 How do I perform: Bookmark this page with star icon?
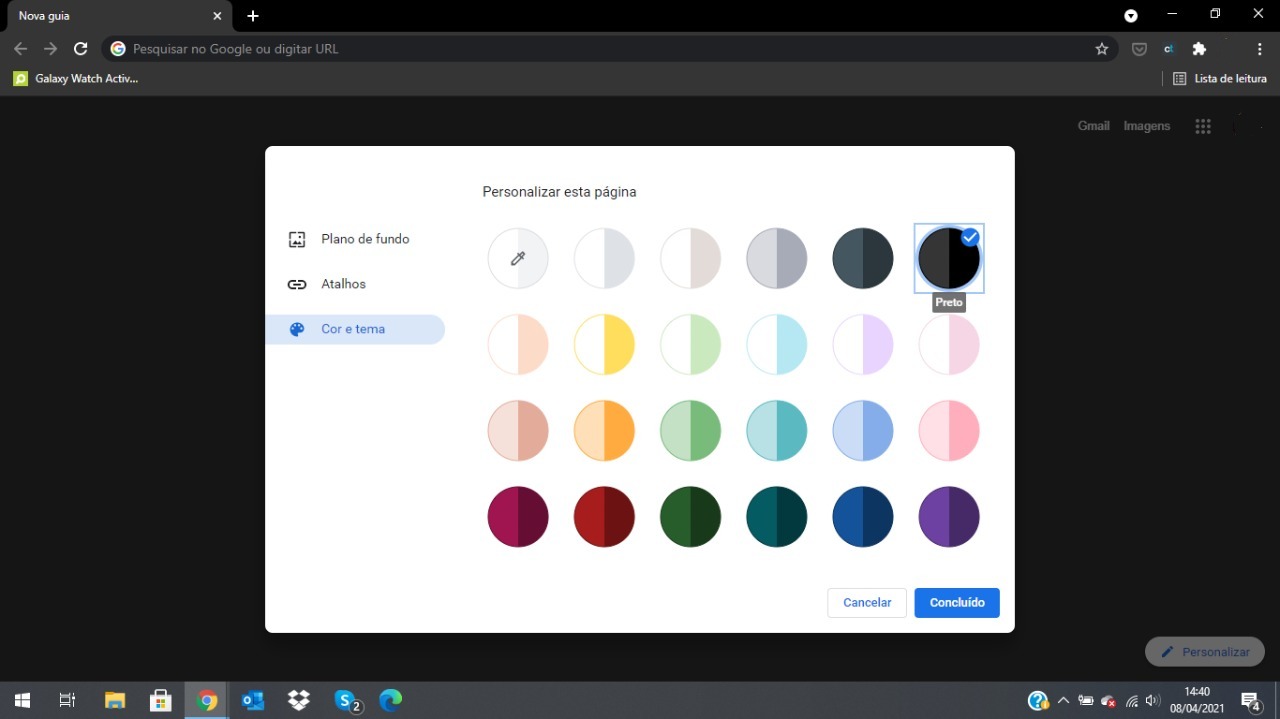[x=1102, y=49]
